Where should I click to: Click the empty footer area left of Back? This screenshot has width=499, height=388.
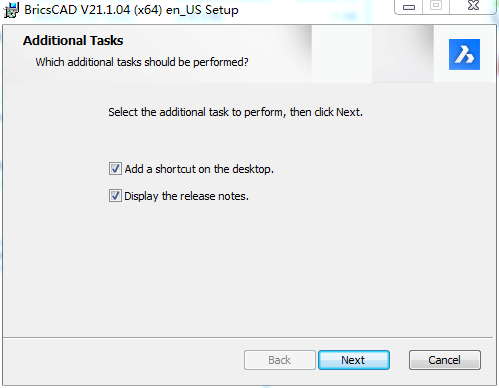click(x=123, y=360)
